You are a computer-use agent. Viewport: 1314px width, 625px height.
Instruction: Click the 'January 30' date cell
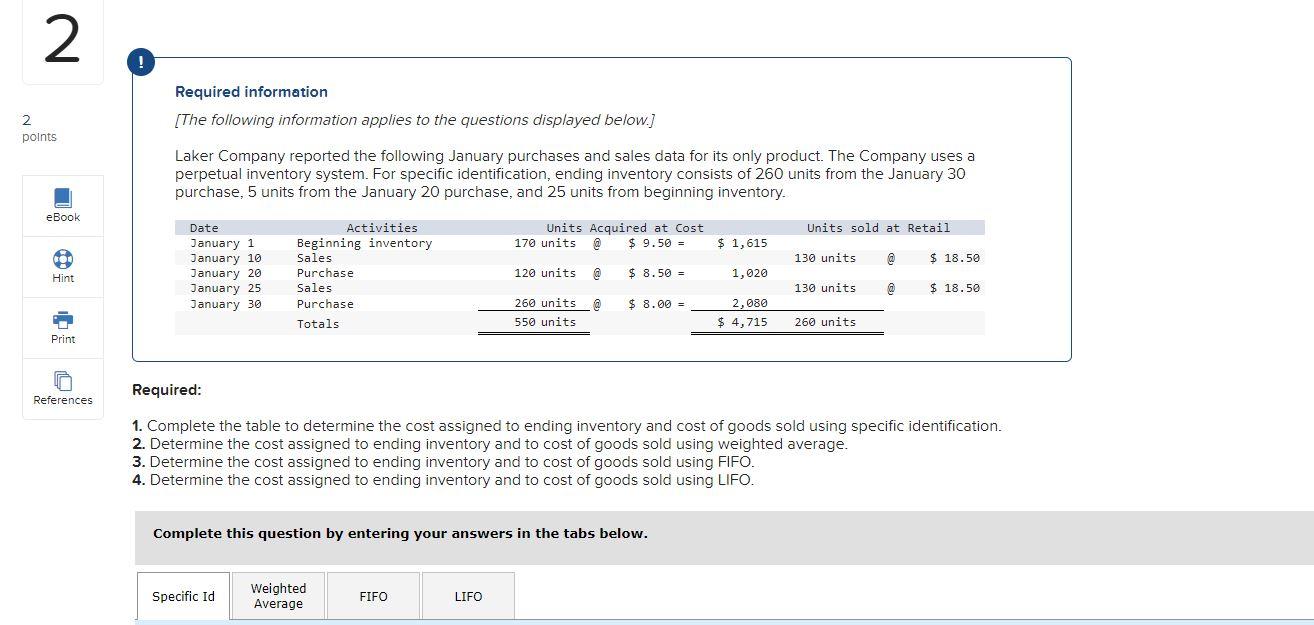[225, 304]
